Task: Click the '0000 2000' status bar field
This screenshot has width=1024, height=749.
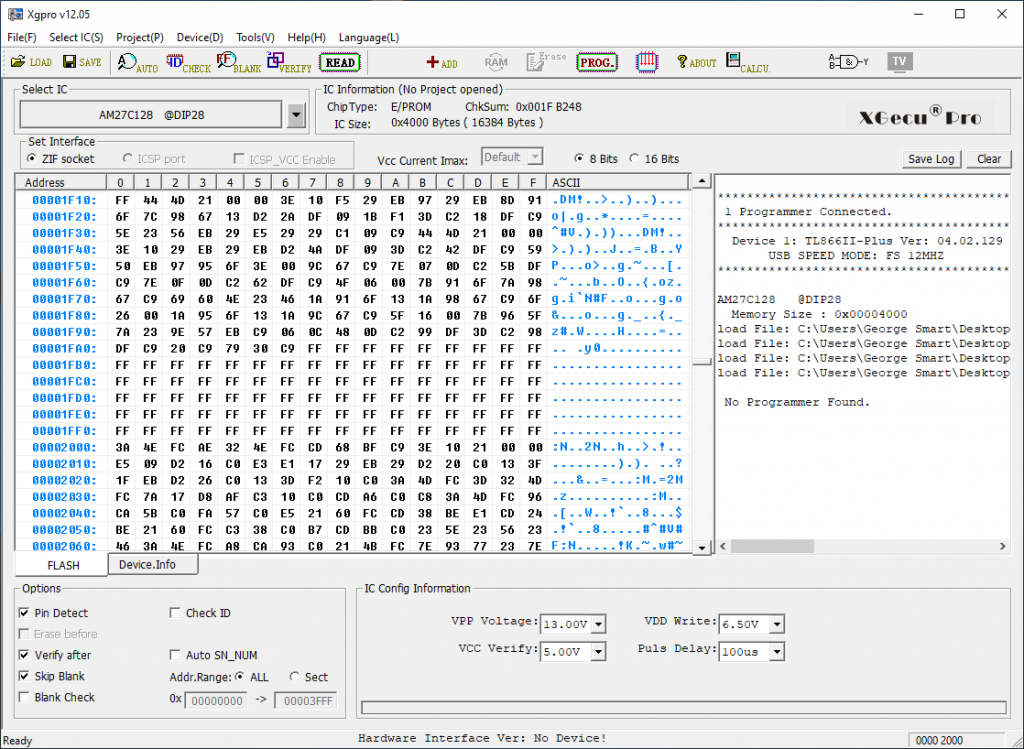Action: click(957, 741)
